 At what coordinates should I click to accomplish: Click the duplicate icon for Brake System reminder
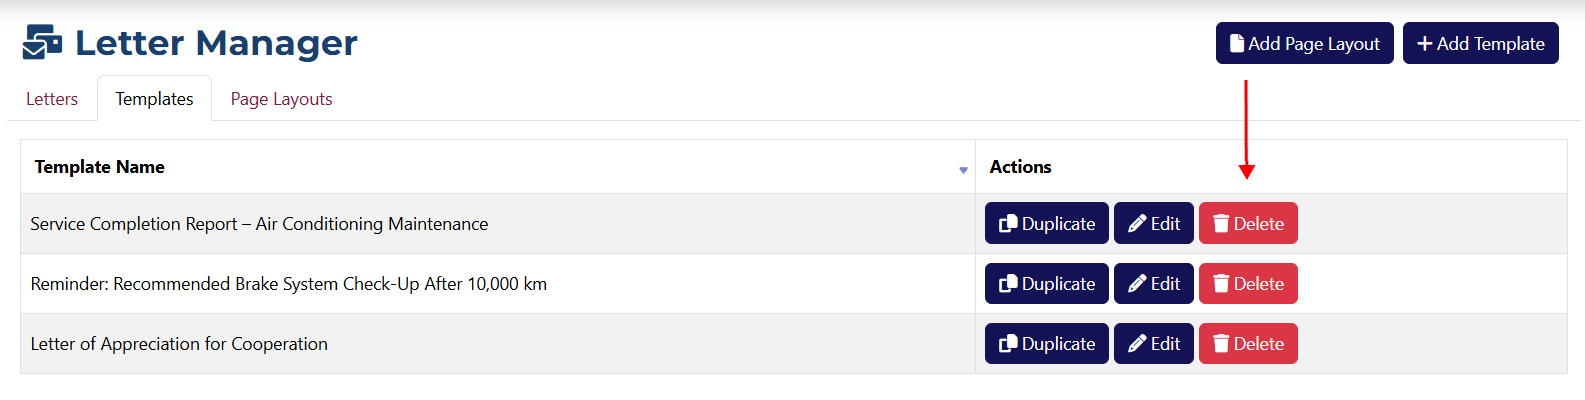tap(1008, 284)
